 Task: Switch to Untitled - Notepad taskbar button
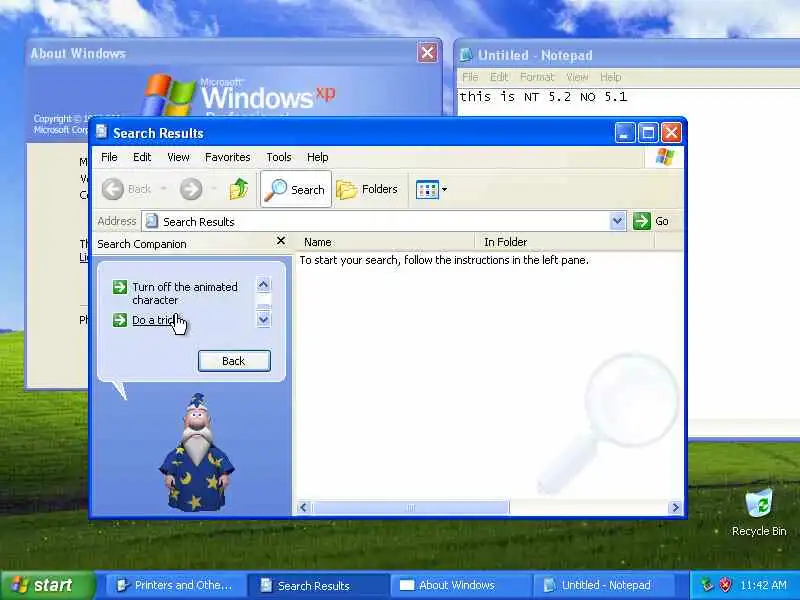[x=602, y=585]
